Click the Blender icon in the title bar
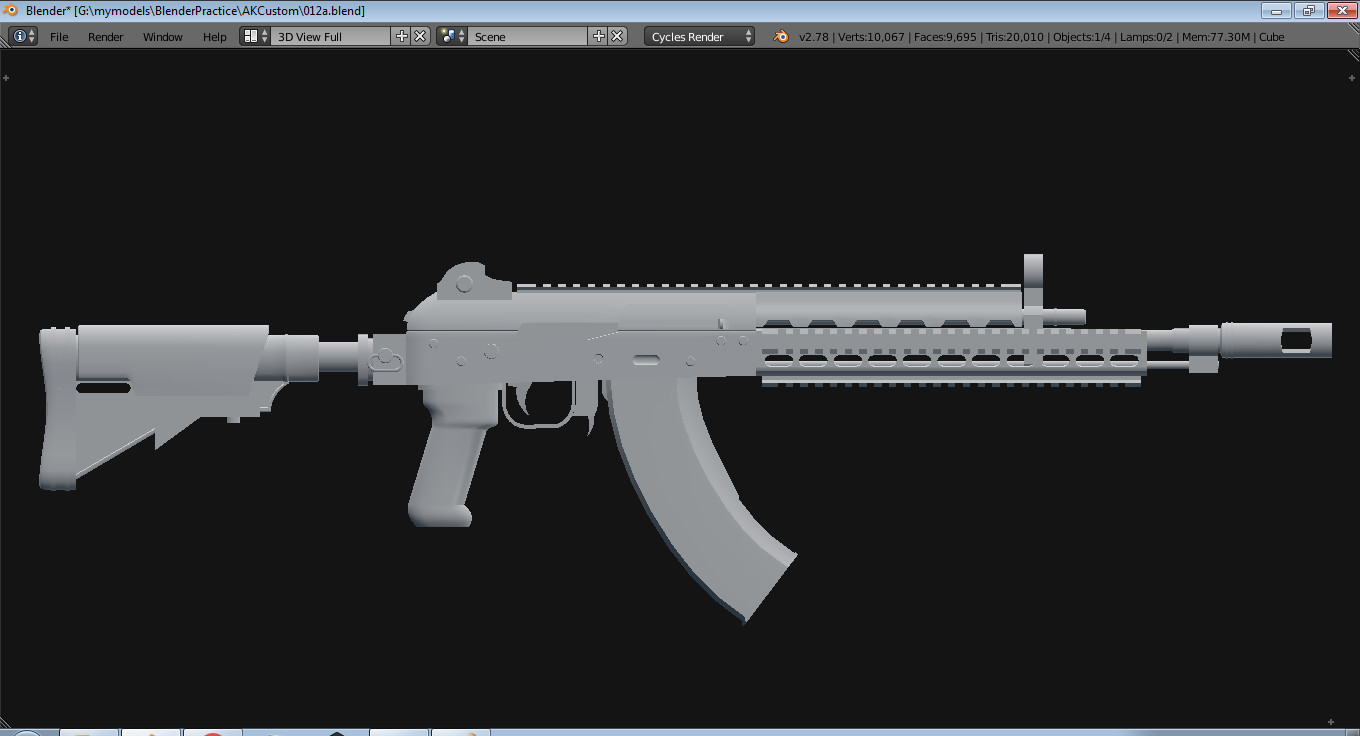1360x736 pixels. tap(12, 10)
